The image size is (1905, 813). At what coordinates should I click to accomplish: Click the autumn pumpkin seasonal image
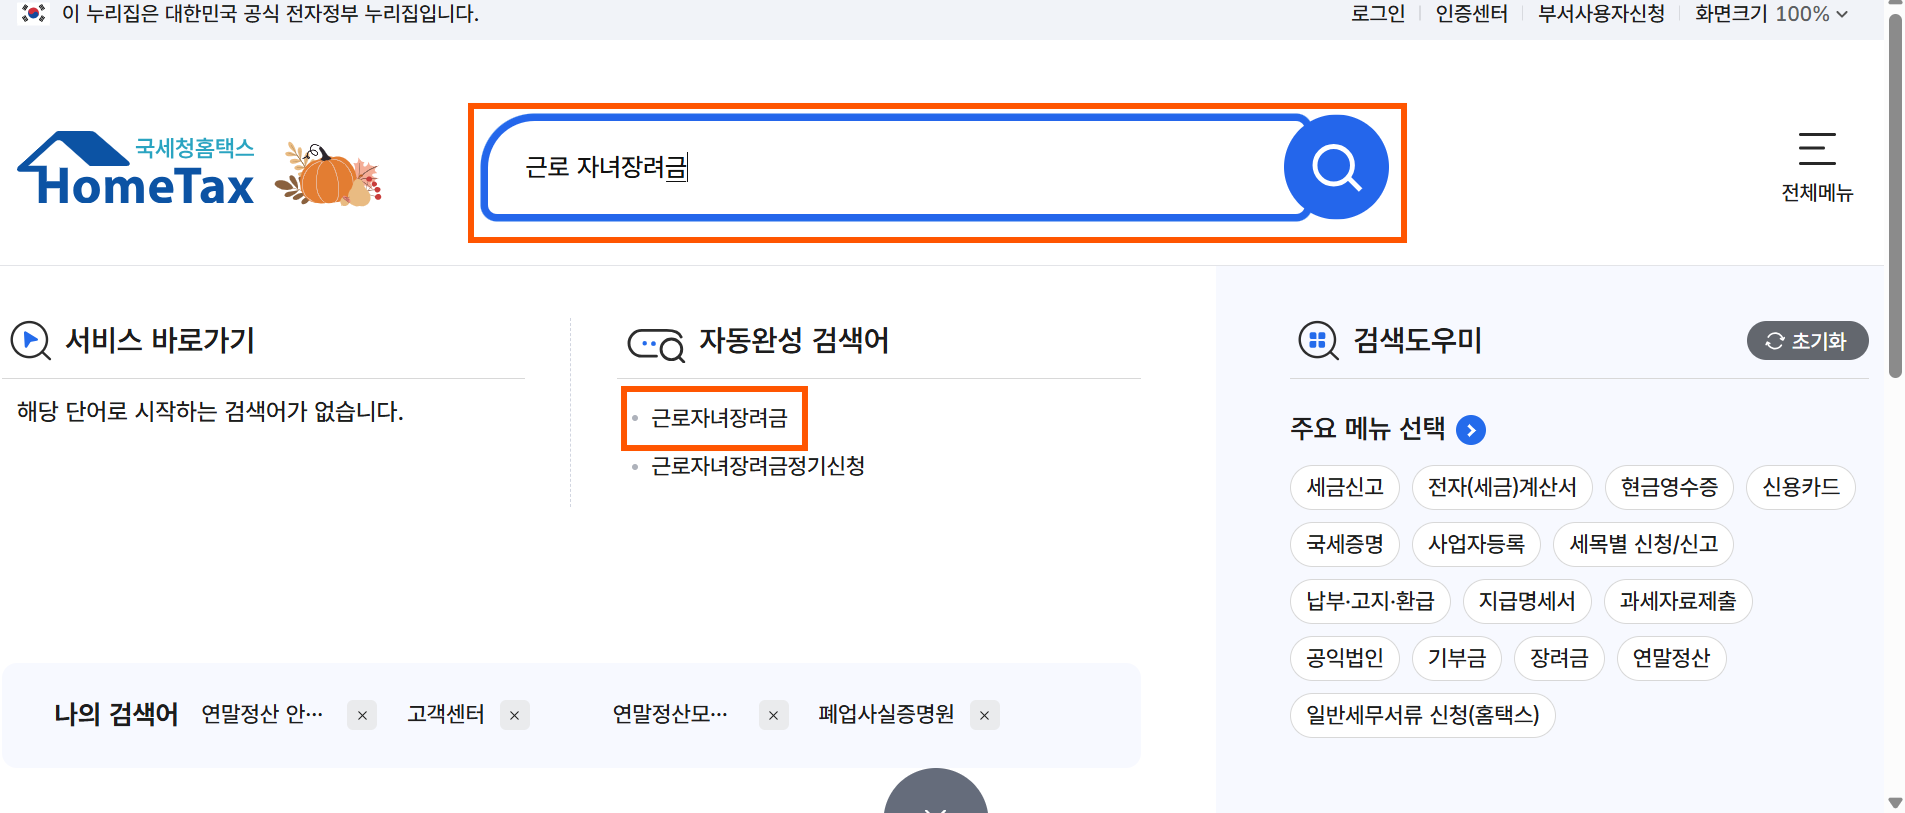click(x=329, y=174)
